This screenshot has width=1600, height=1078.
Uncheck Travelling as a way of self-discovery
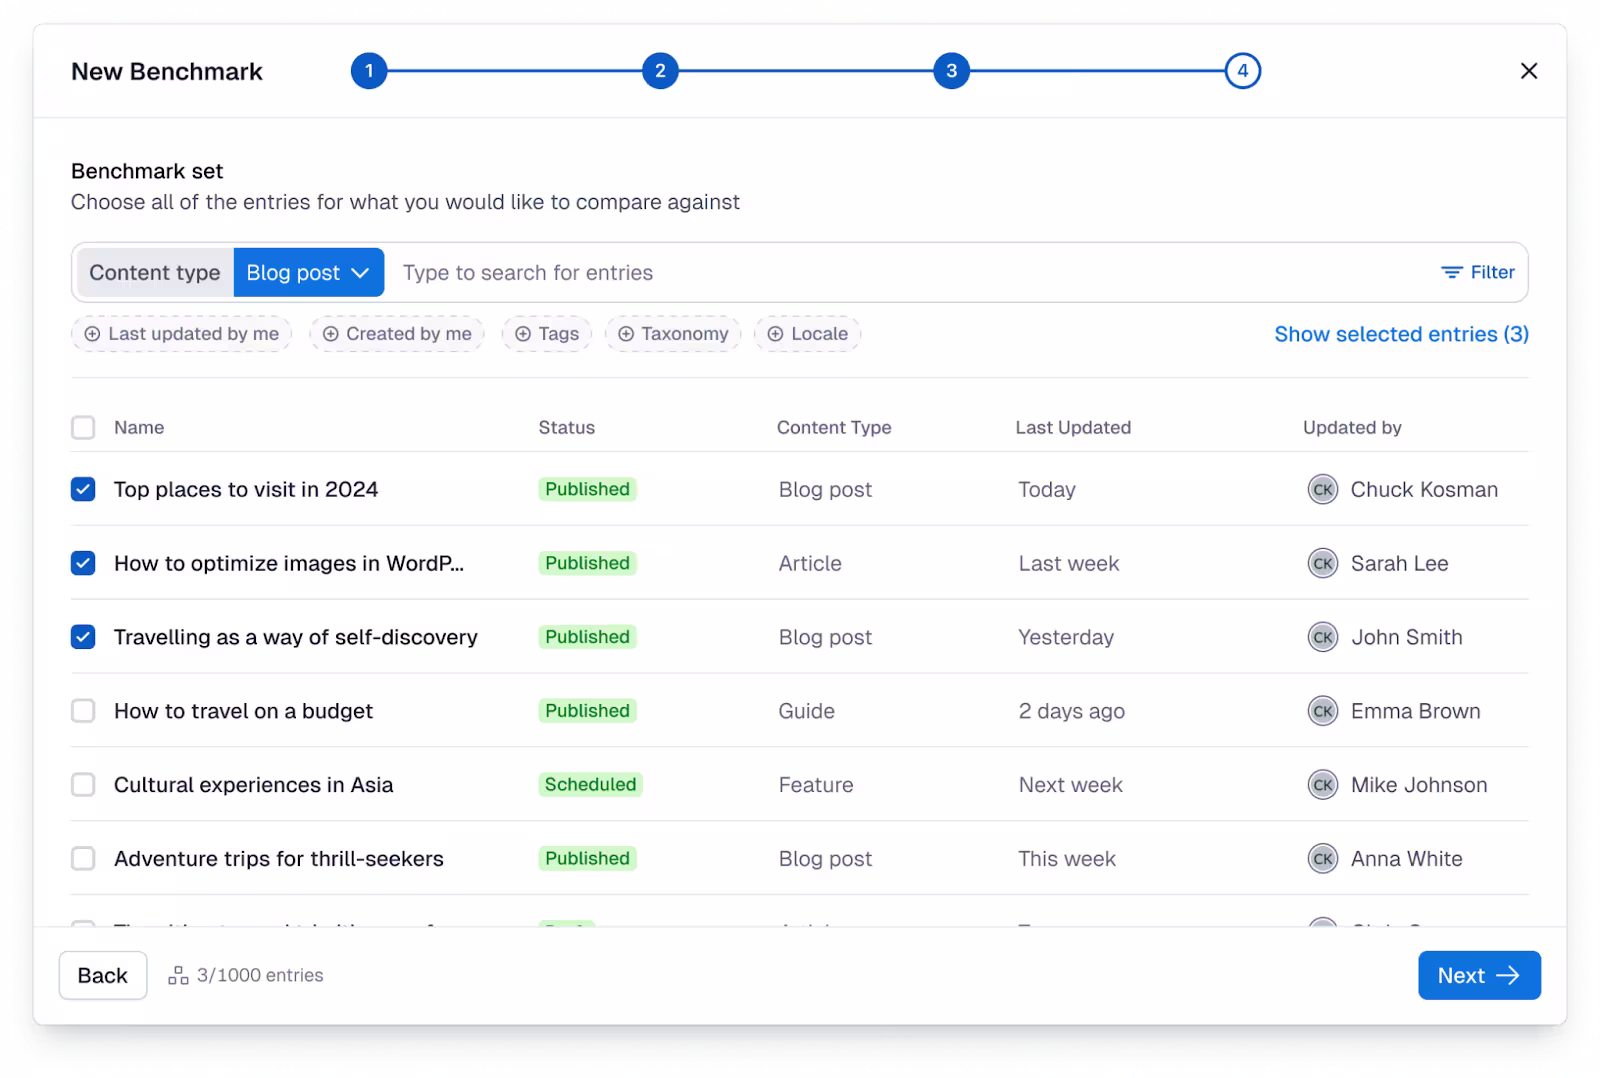[x=83, y=637]
